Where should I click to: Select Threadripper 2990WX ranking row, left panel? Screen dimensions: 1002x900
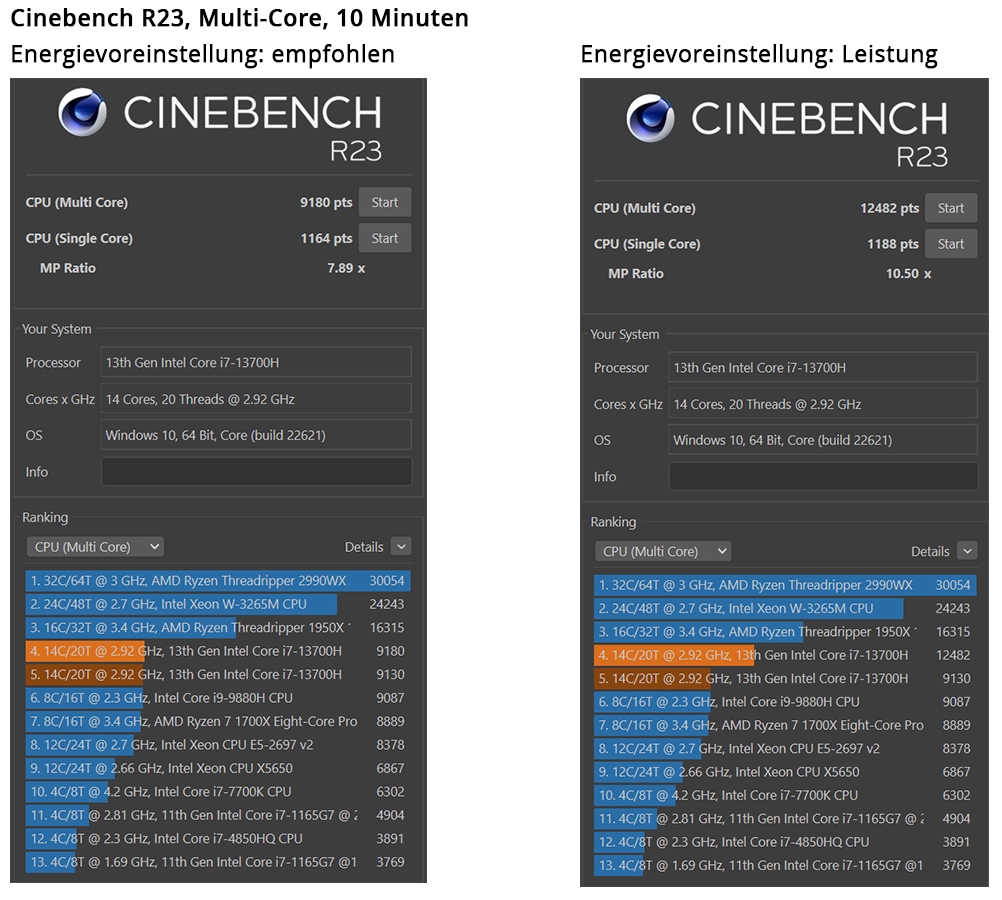pos(219,581)
